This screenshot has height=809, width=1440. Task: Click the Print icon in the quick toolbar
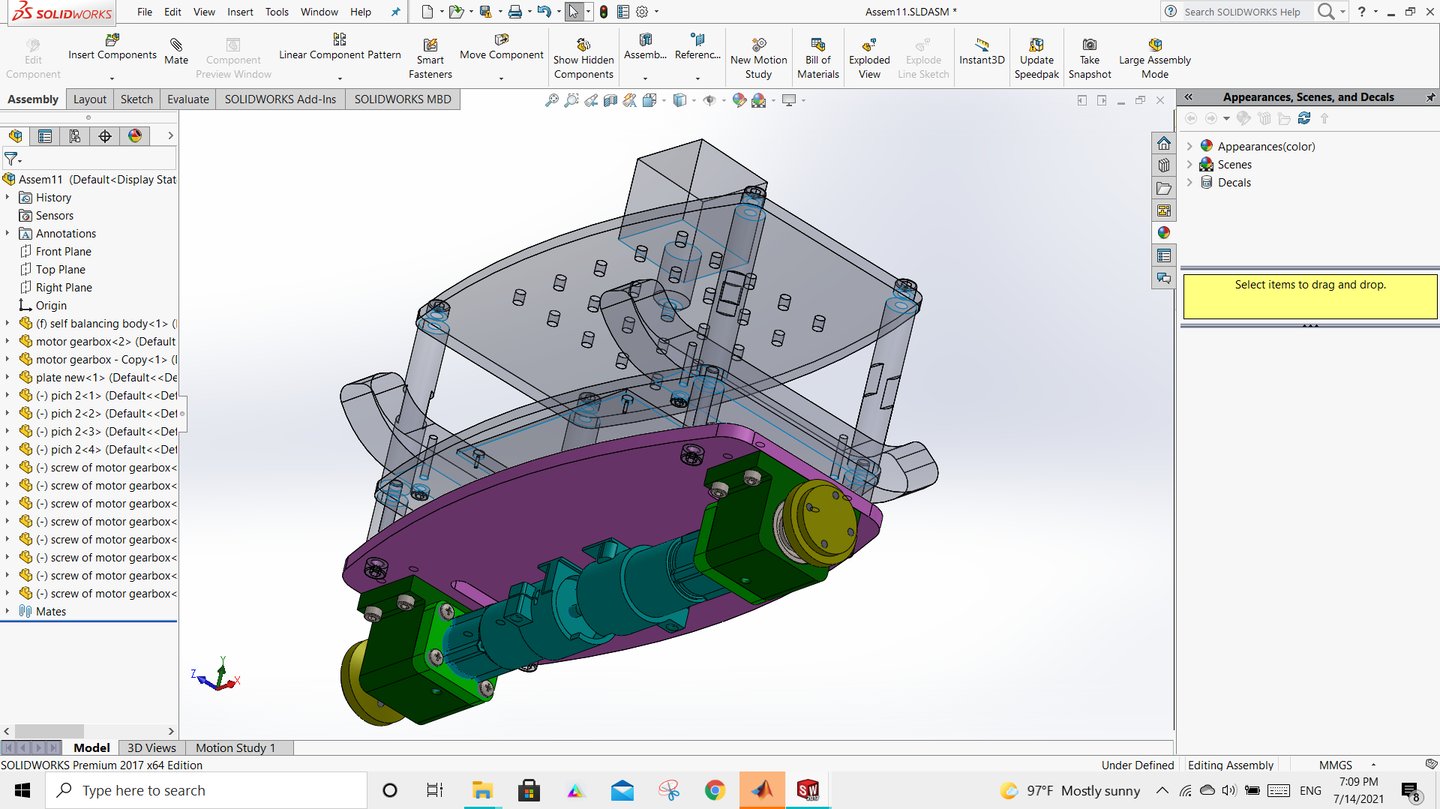514,12
